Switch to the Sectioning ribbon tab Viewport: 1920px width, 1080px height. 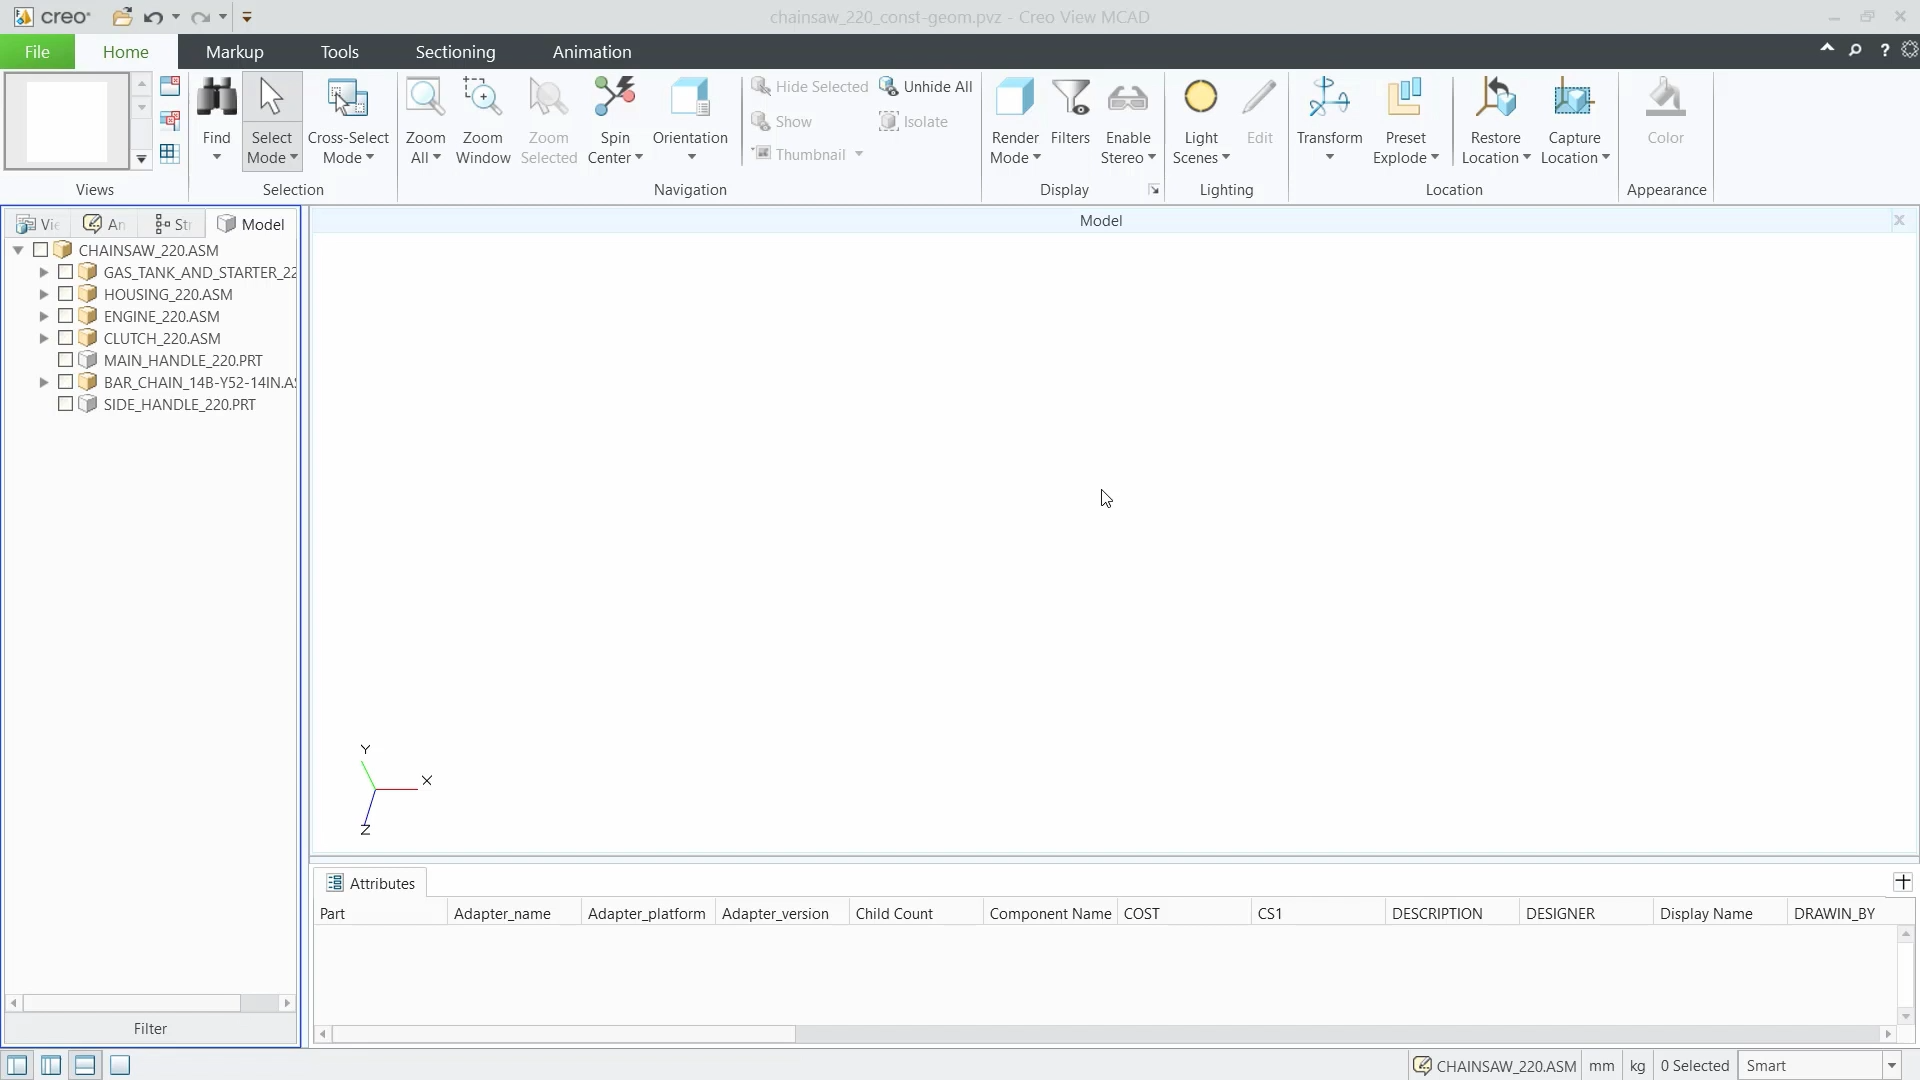coord(455,51)
